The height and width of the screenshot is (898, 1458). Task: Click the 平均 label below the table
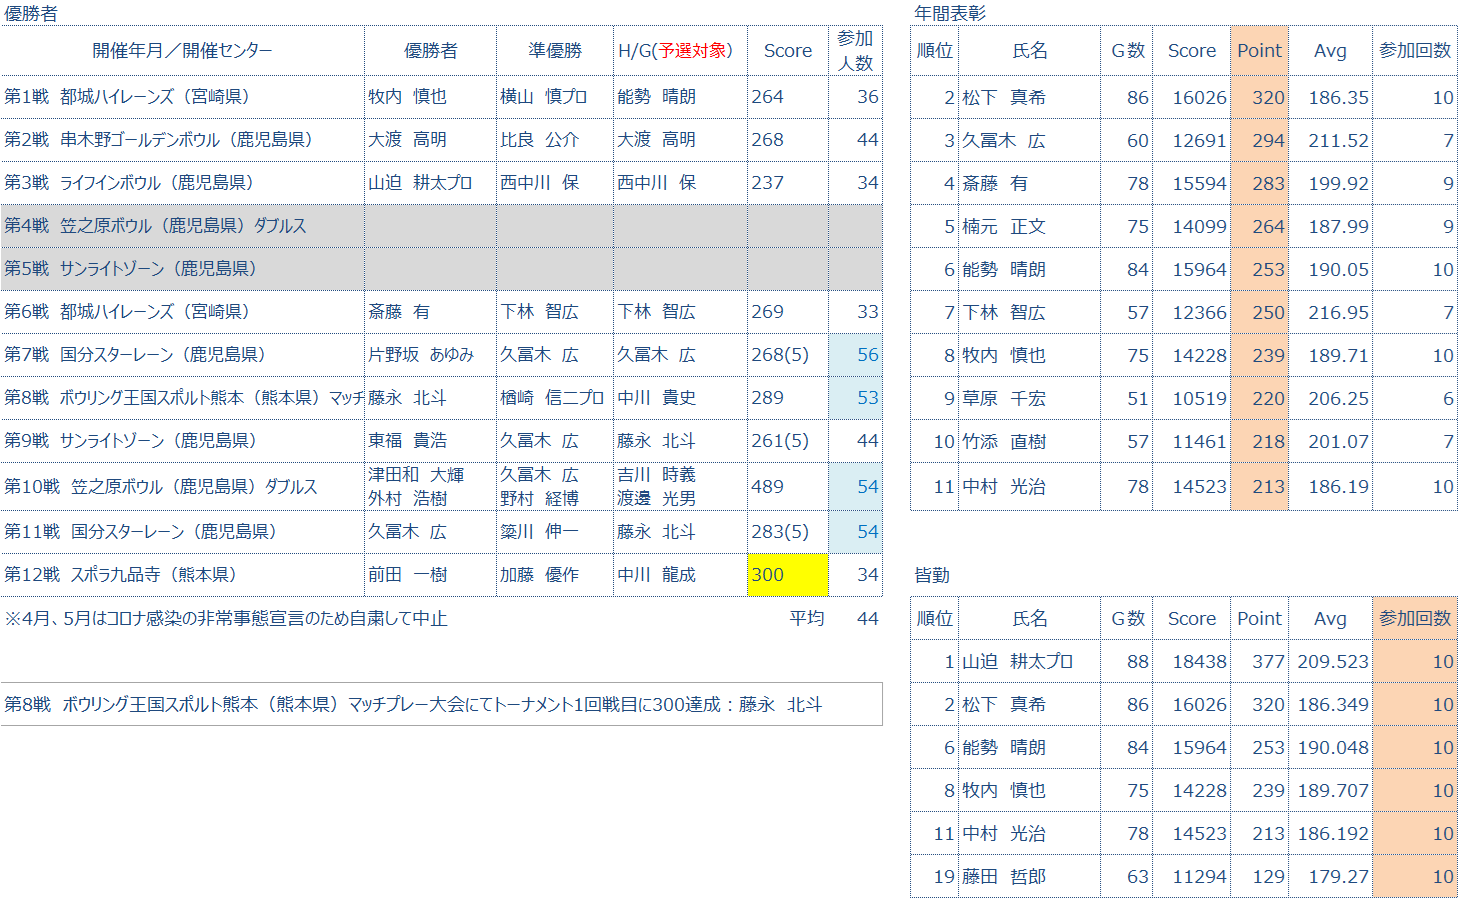[x=807, y=619]
